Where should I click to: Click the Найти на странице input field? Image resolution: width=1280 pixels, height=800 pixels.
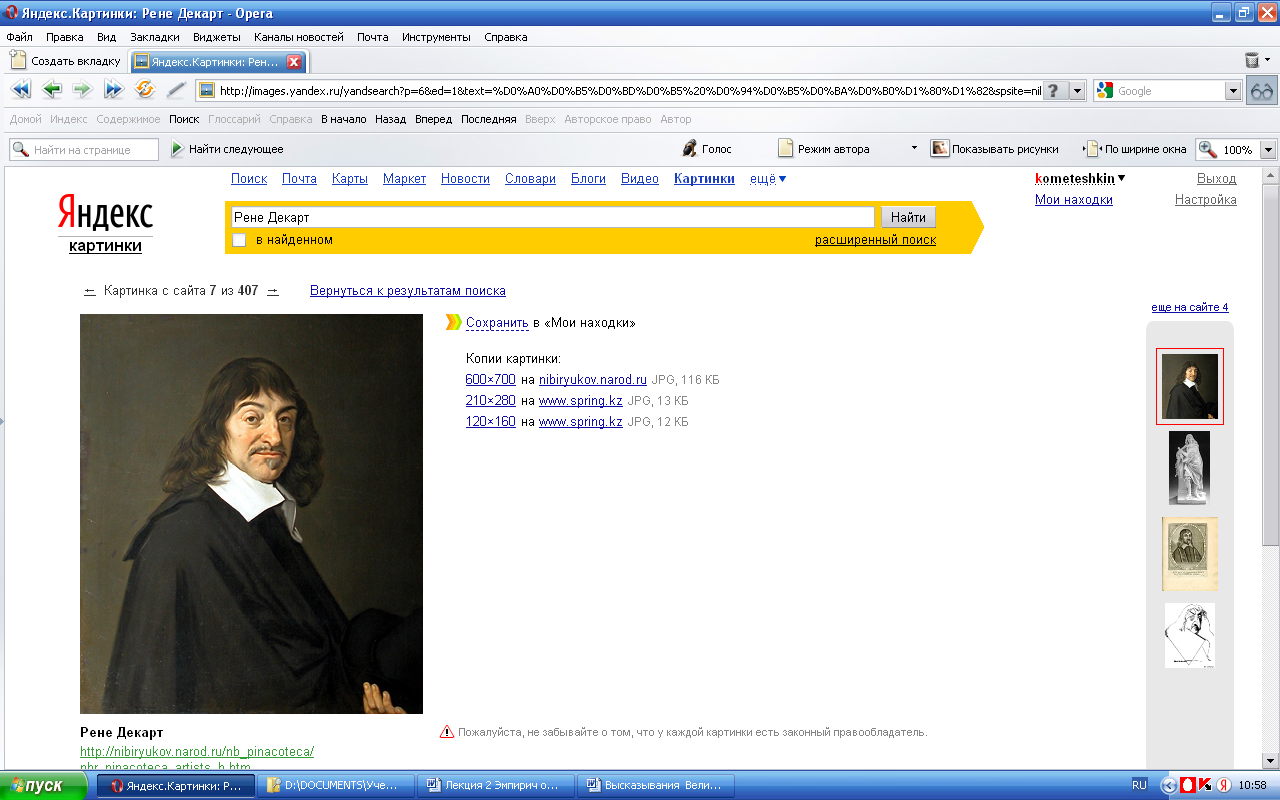click(x=84, y=149)
